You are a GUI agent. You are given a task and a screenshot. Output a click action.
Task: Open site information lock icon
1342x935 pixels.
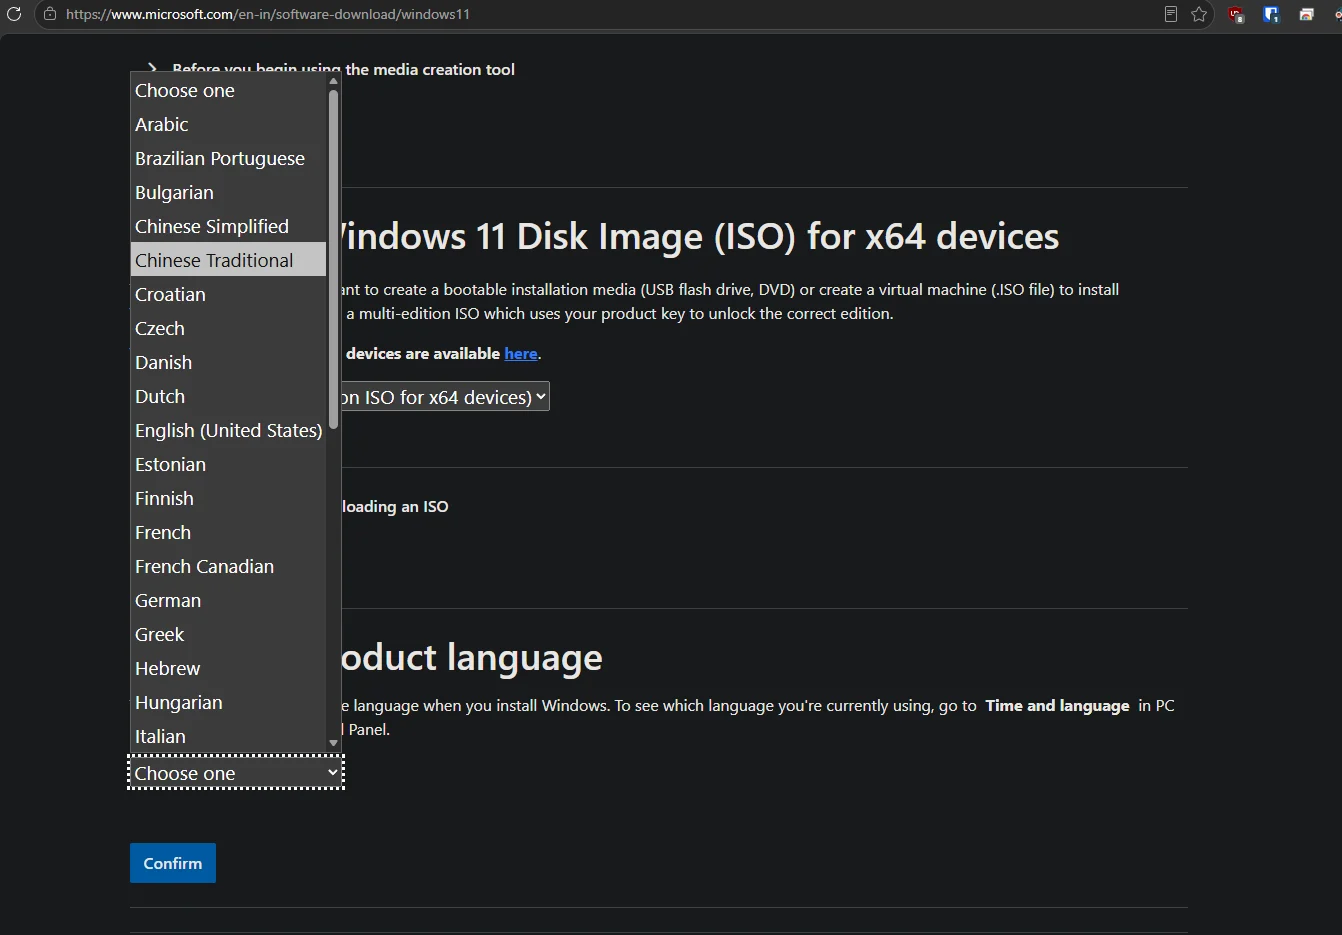50,14
